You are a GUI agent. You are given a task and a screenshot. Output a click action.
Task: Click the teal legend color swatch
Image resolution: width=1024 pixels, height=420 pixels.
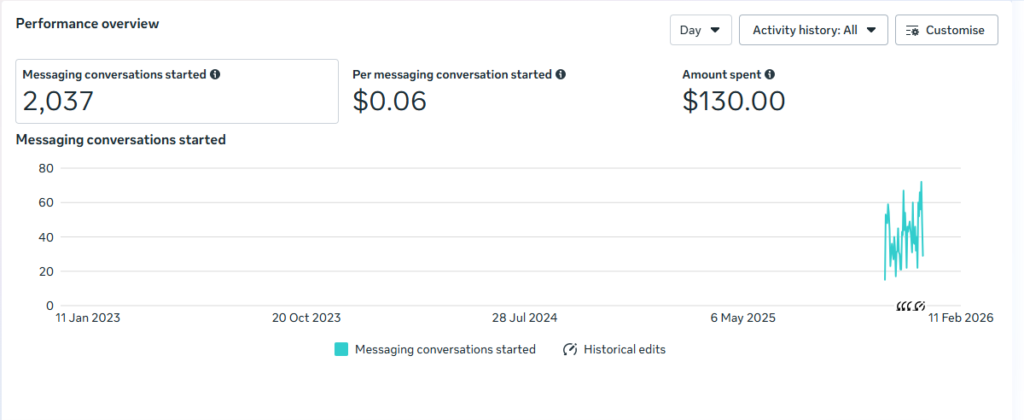coord(341,350)
